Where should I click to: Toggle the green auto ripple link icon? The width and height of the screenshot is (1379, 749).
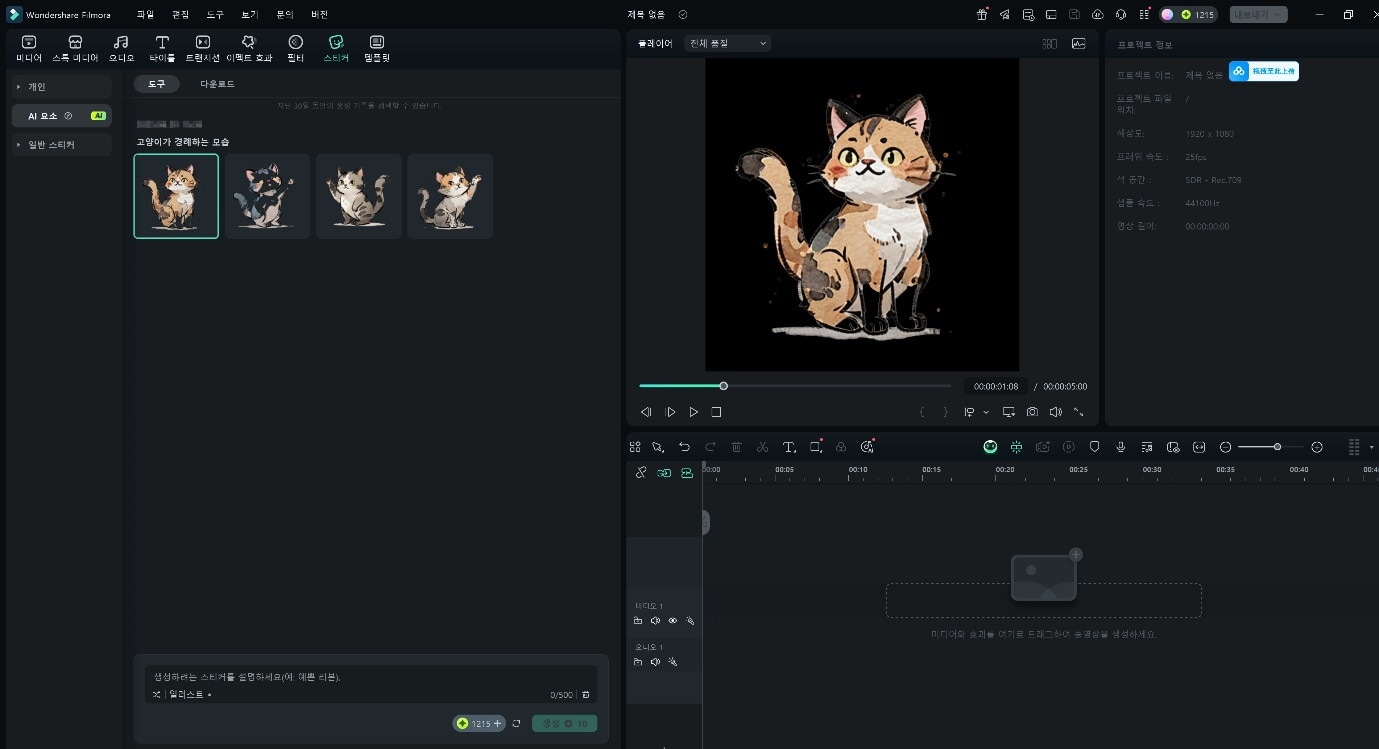click(x=664, y=473)
